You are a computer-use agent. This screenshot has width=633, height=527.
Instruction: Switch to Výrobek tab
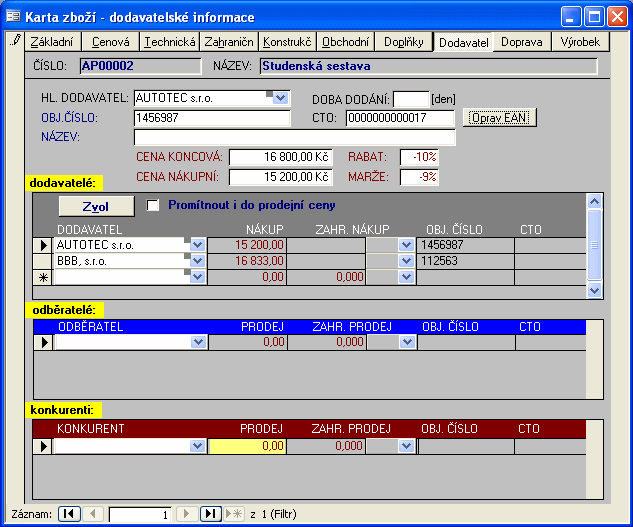click(580, 42)
